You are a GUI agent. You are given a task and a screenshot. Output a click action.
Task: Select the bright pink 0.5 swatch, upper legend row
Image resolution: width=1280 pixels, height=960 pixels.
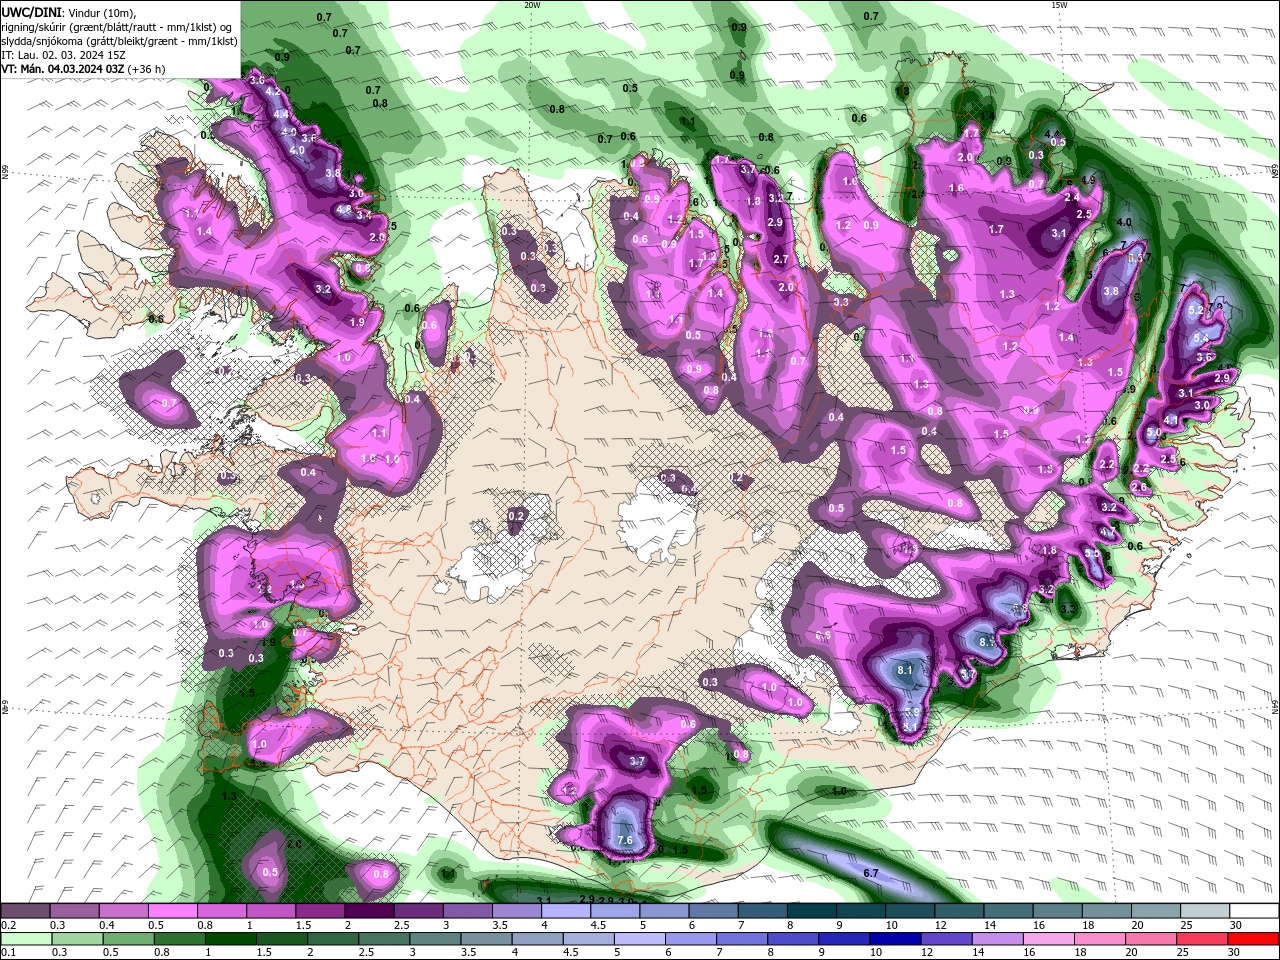172,911
